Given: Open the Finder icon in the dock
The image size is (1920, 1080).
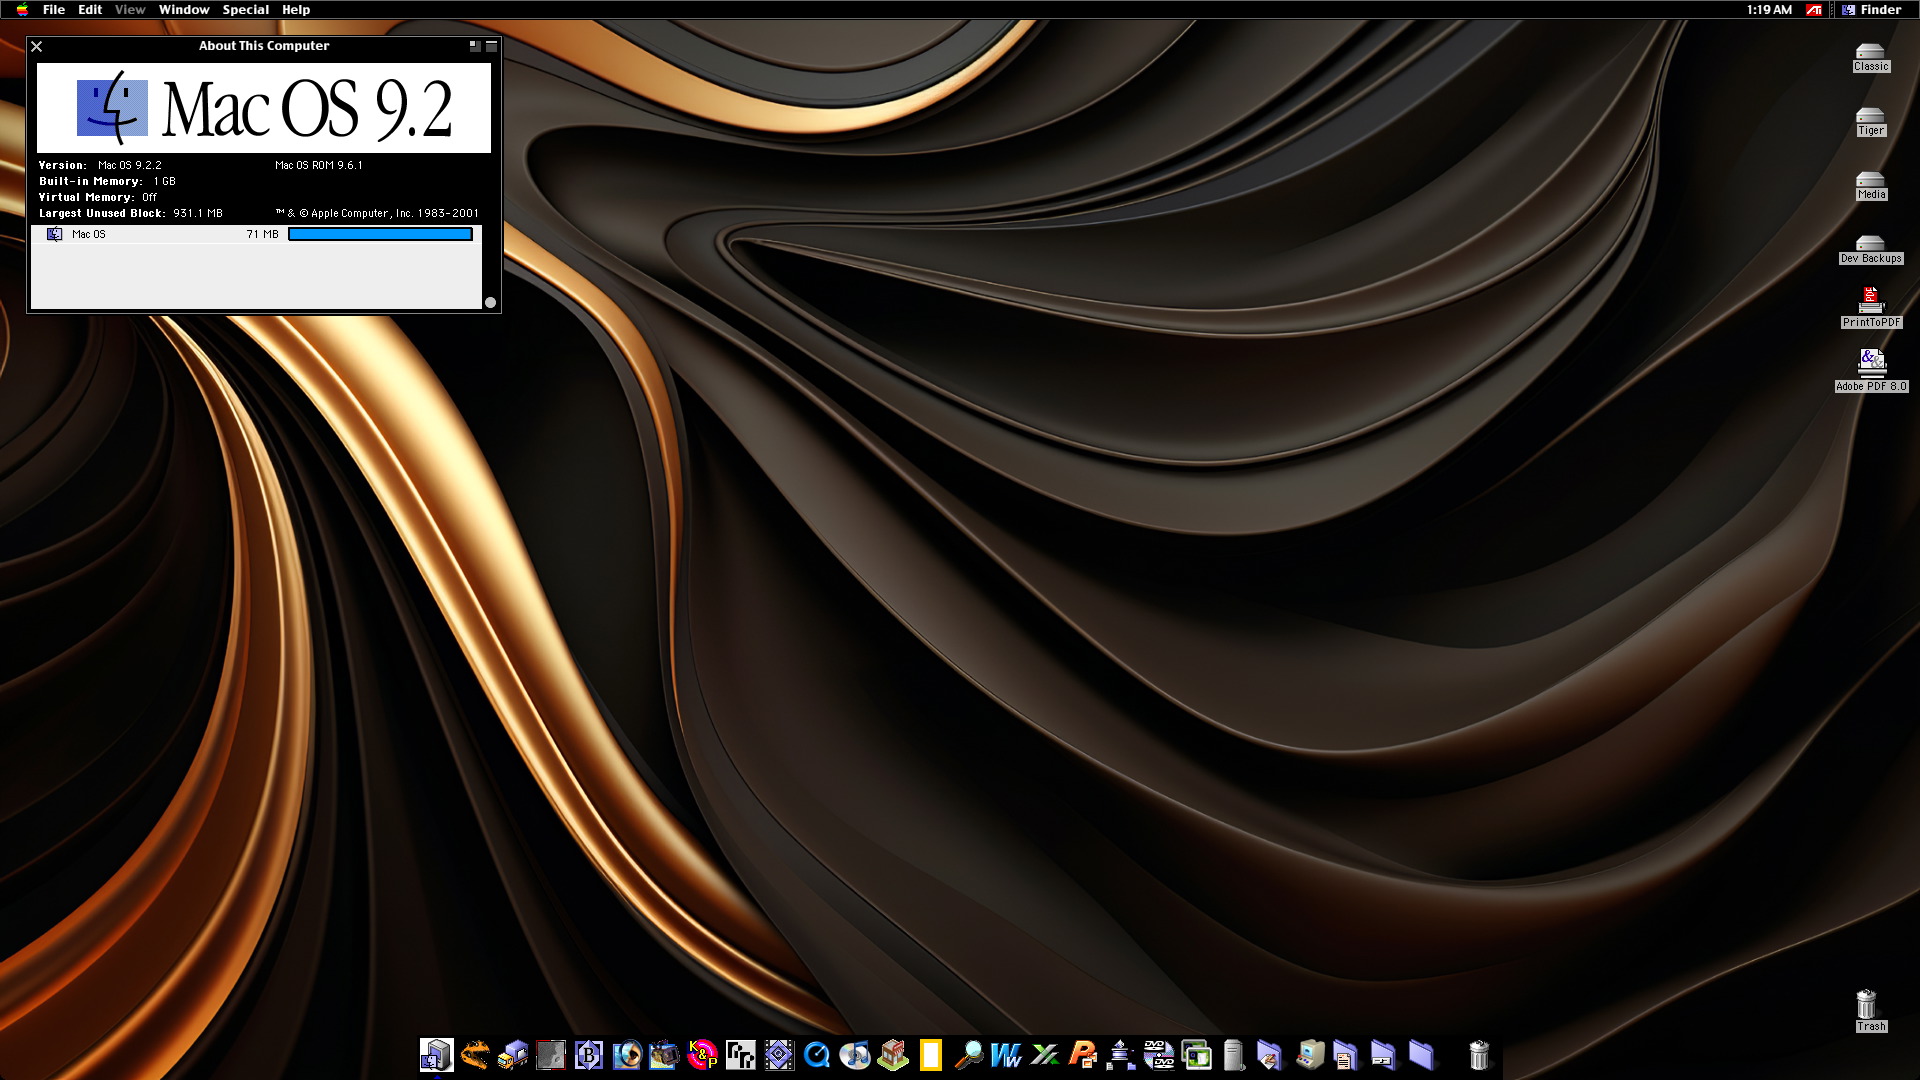Looking at the screenshot, I should coord(436,1055).
